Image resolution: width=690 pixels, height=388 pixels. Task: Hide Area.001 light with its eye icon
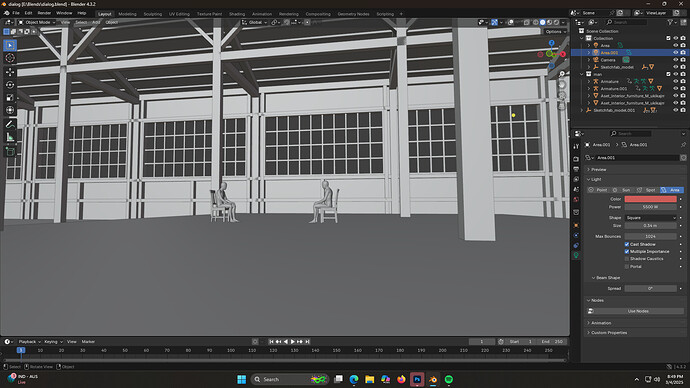point(675,52)
